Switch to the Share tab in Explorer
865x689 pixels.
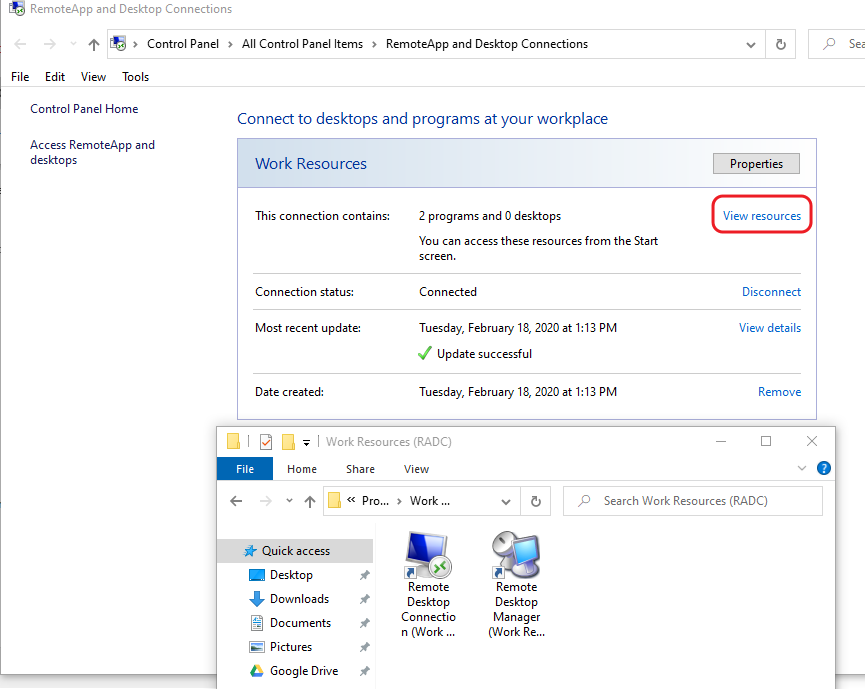(359, 468)
